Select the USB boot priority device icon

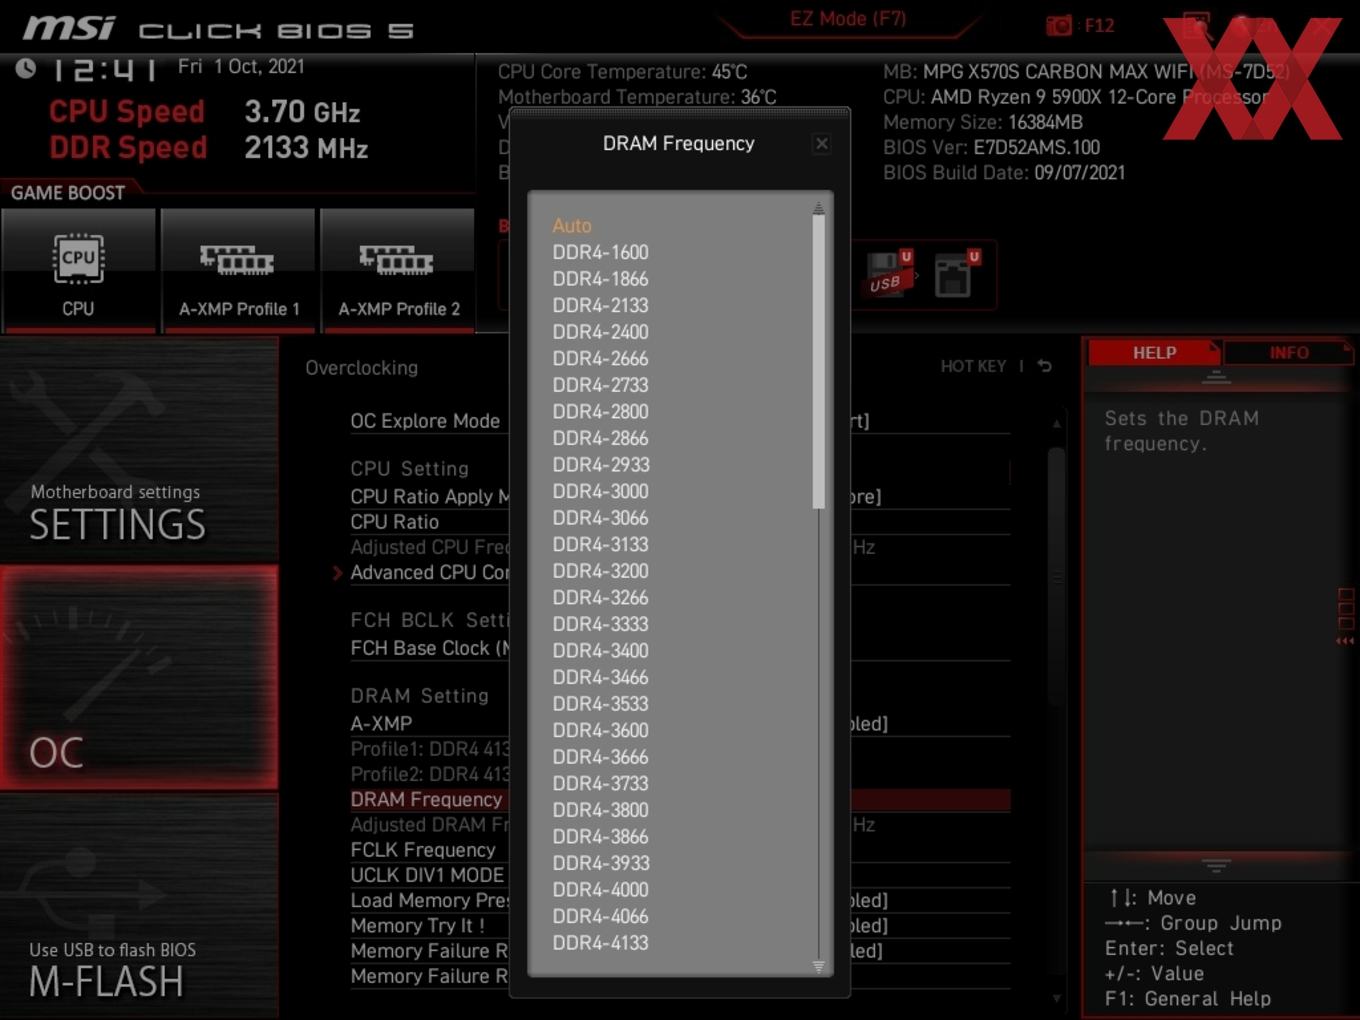[888, 274]
